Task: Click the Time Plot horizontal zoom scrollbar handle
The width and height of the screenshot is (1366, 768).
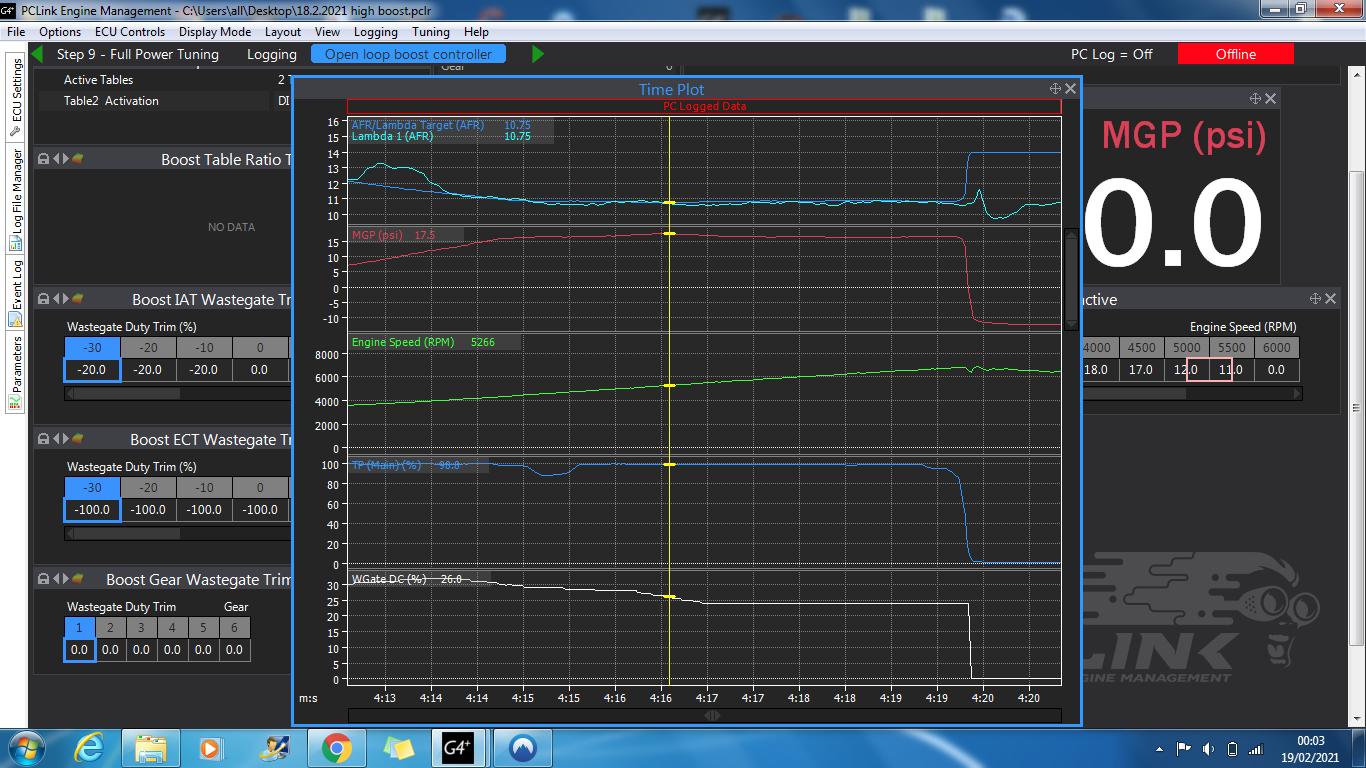Action: pyautogui.click(x=713, y=715)
